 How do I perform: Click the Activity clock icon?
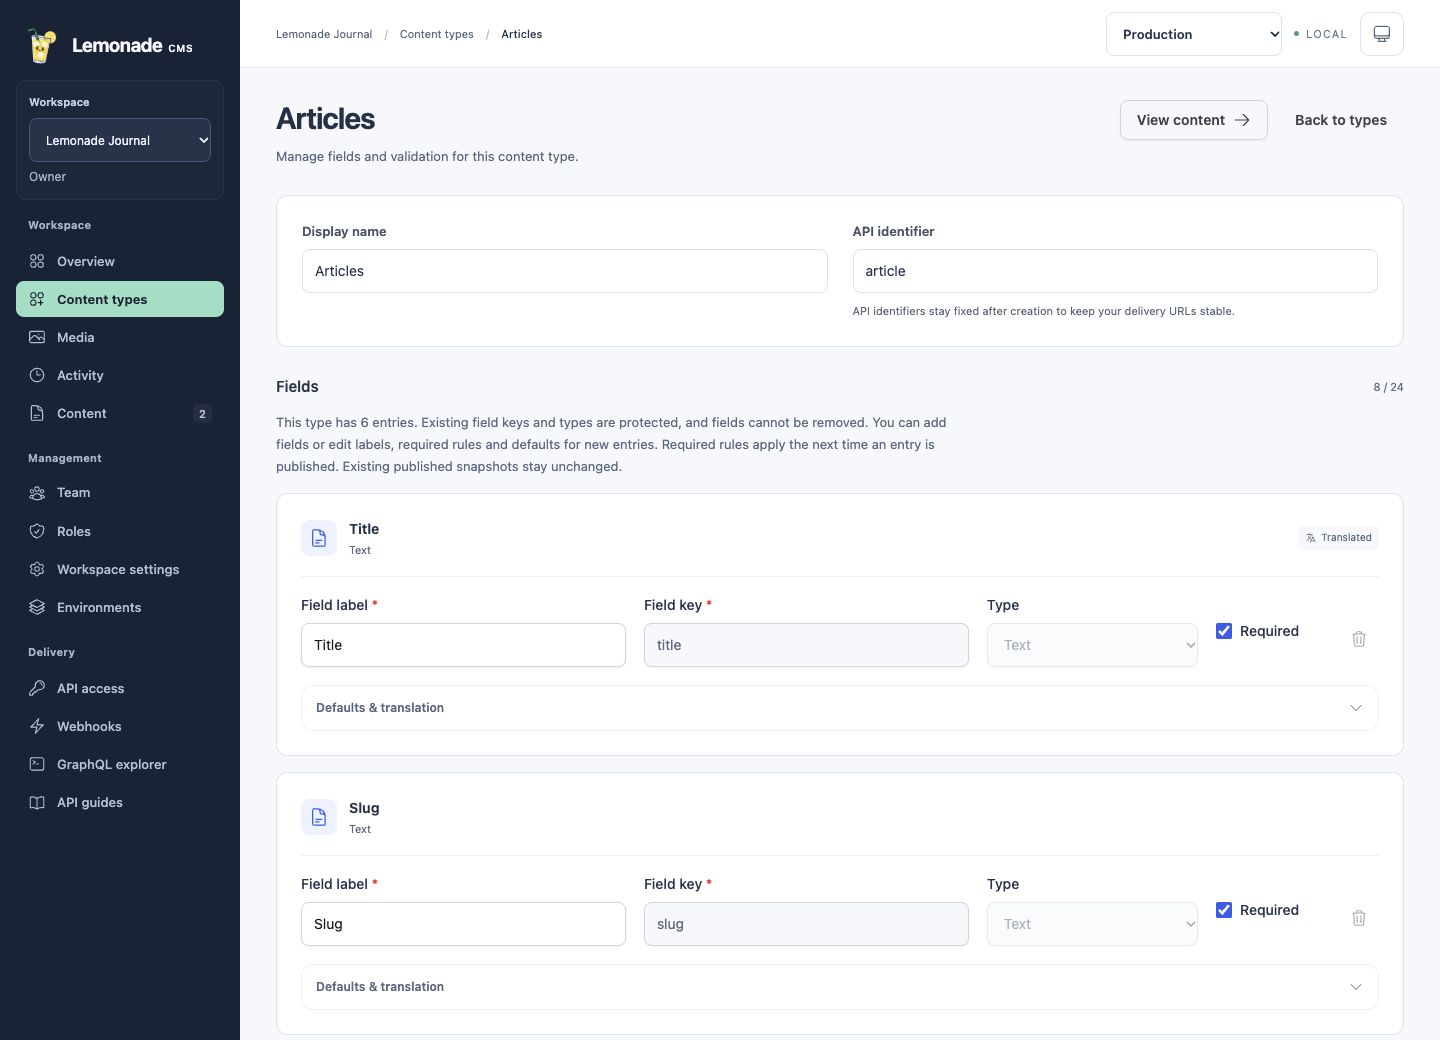click(x=37, y=375)
